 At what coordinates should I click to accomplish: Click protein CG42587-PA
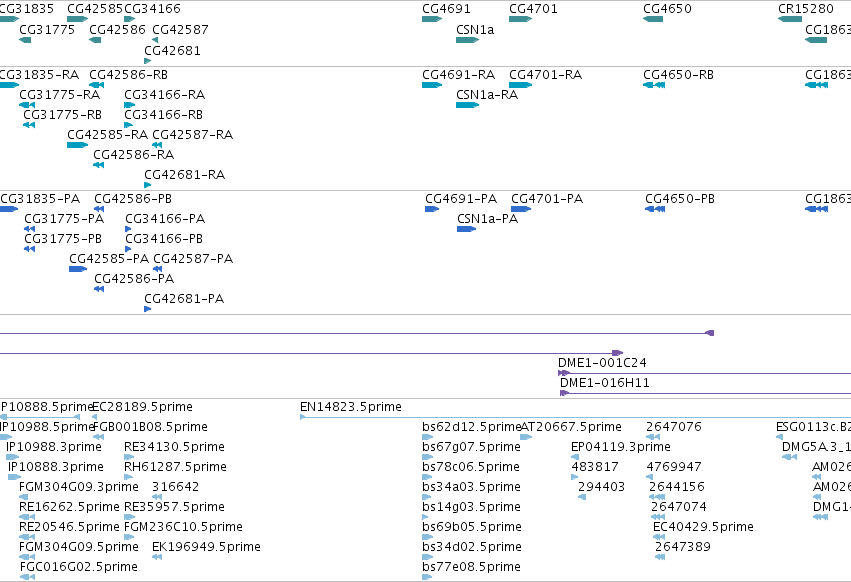tap(193, 259)
